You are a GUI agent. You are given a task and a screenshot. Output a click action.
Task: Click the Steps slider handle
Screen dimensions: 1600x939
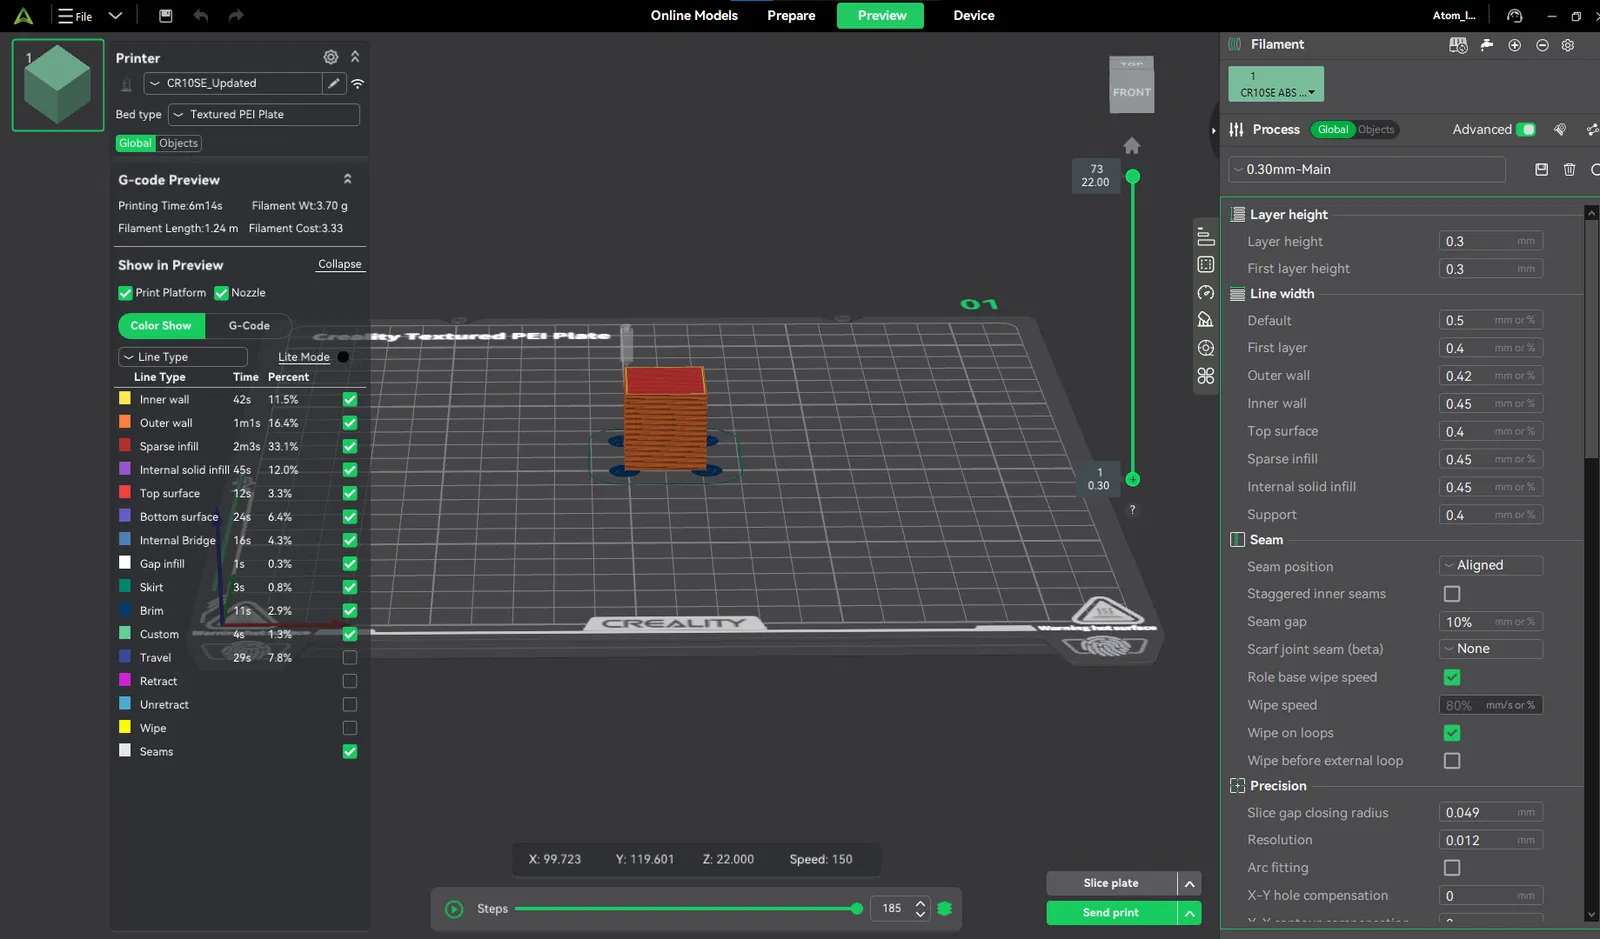(x=857, y=909)
